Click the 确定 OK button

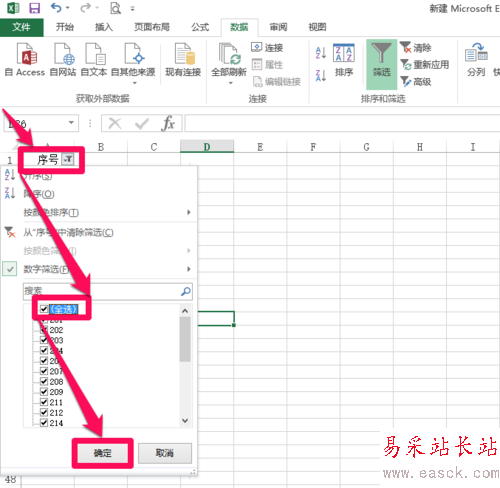point(103,453)
